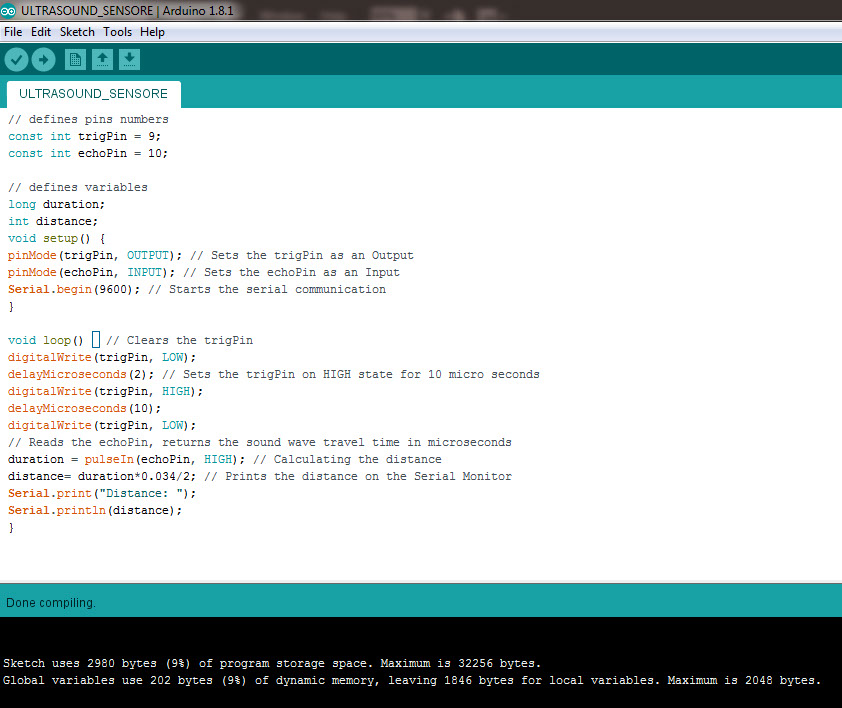Click the 'Global variables use 202 bytes' console line
Image resolution: width=842 pixels, height=708 pixels.
pyautogui.click(x=412, y=681)
